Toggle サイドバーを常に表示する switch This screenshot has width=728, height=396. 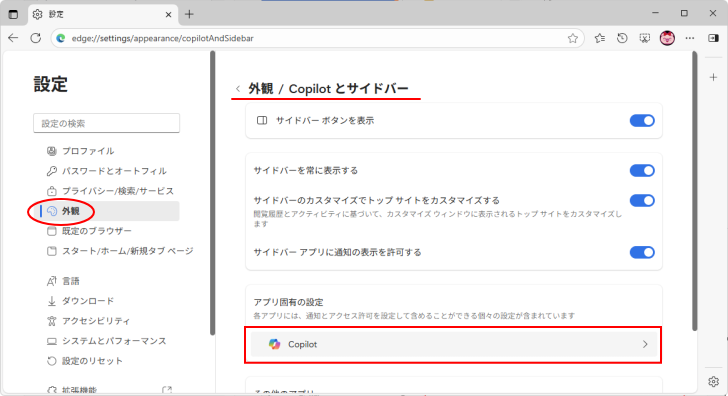[642, 170]
